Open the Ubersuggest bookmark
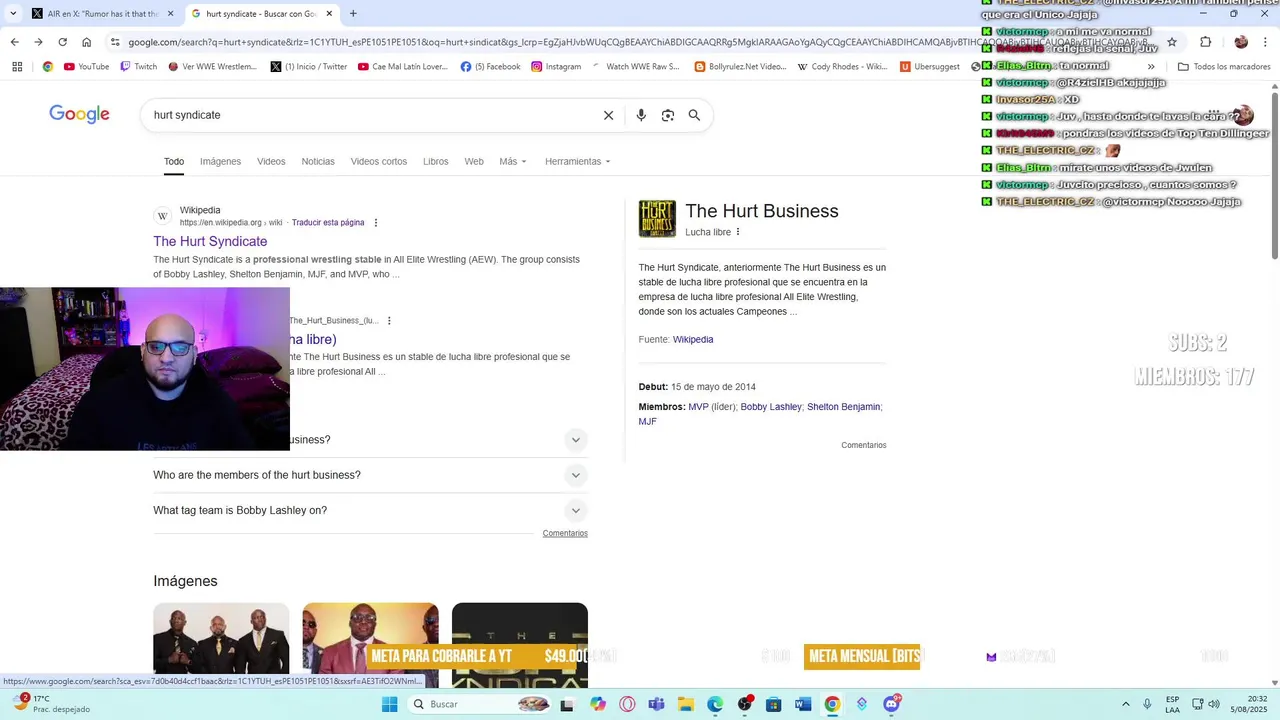The image size is (1280, 720). coord(930,67)
